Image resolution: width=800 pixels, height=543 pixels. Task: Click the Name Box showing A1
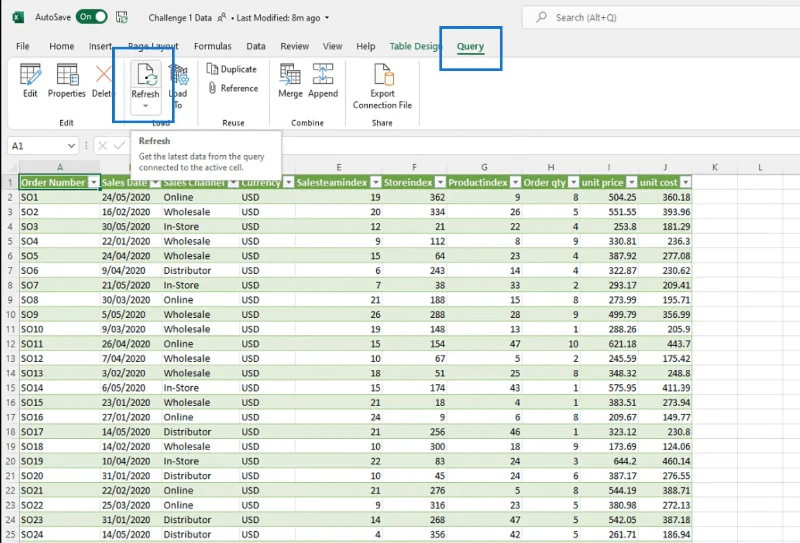point(38,146)
